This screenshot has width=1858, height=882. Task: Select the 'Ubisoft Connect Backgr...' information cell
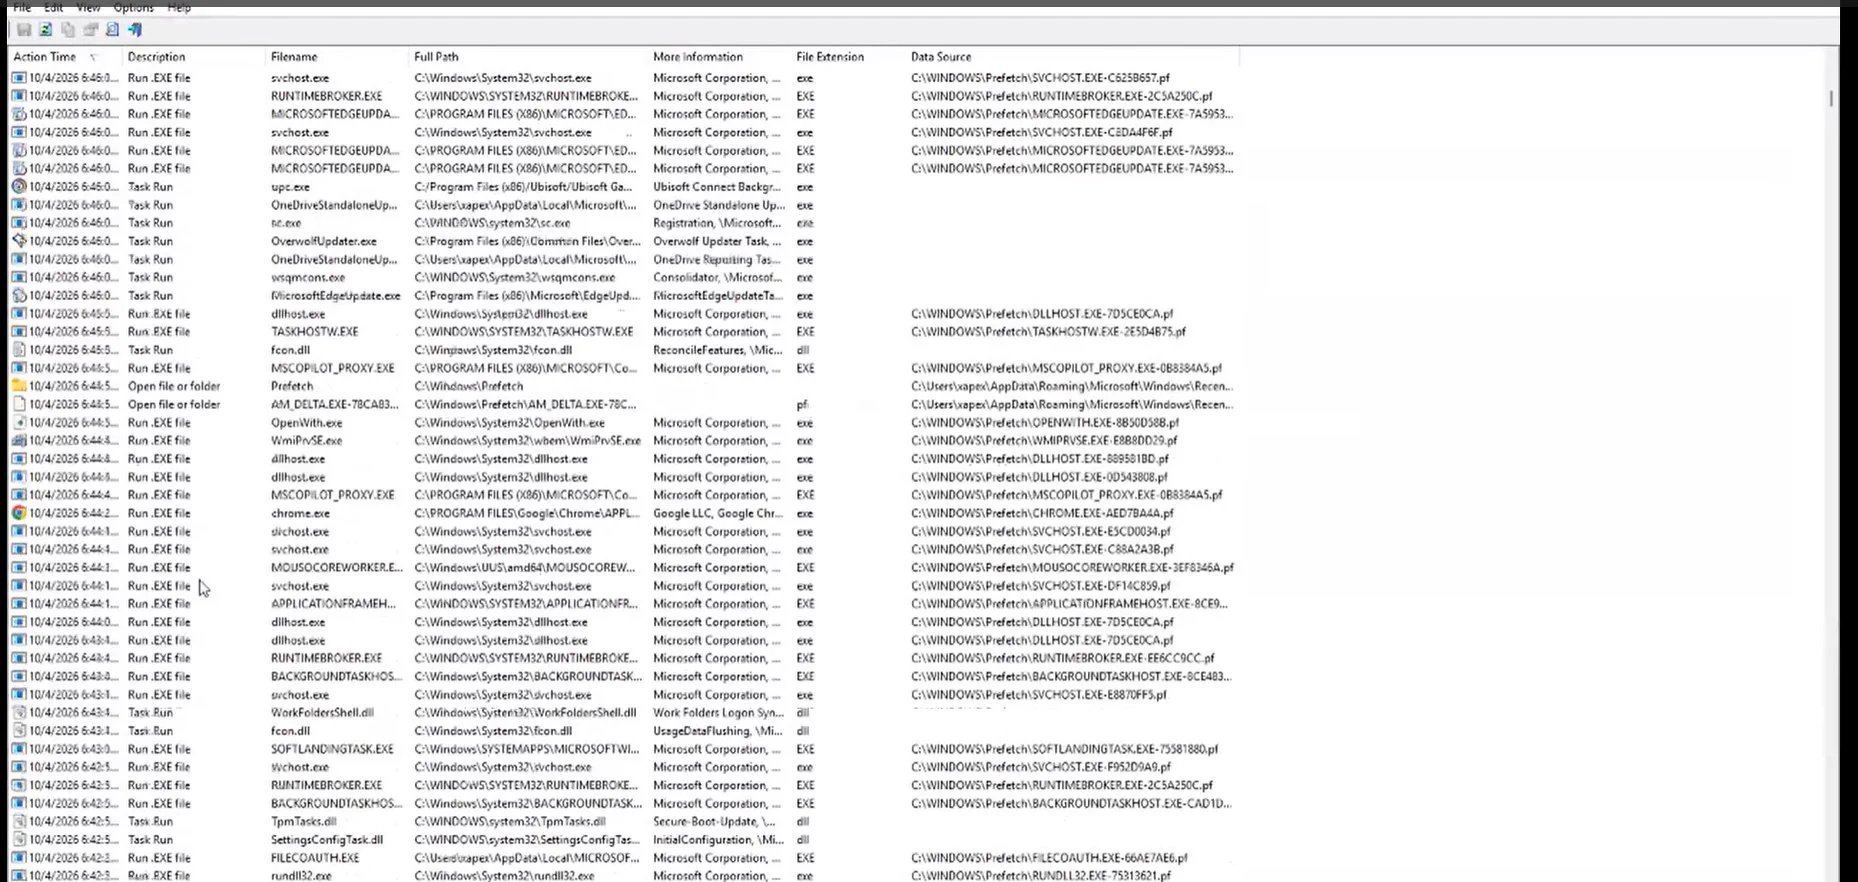(717, 187)
